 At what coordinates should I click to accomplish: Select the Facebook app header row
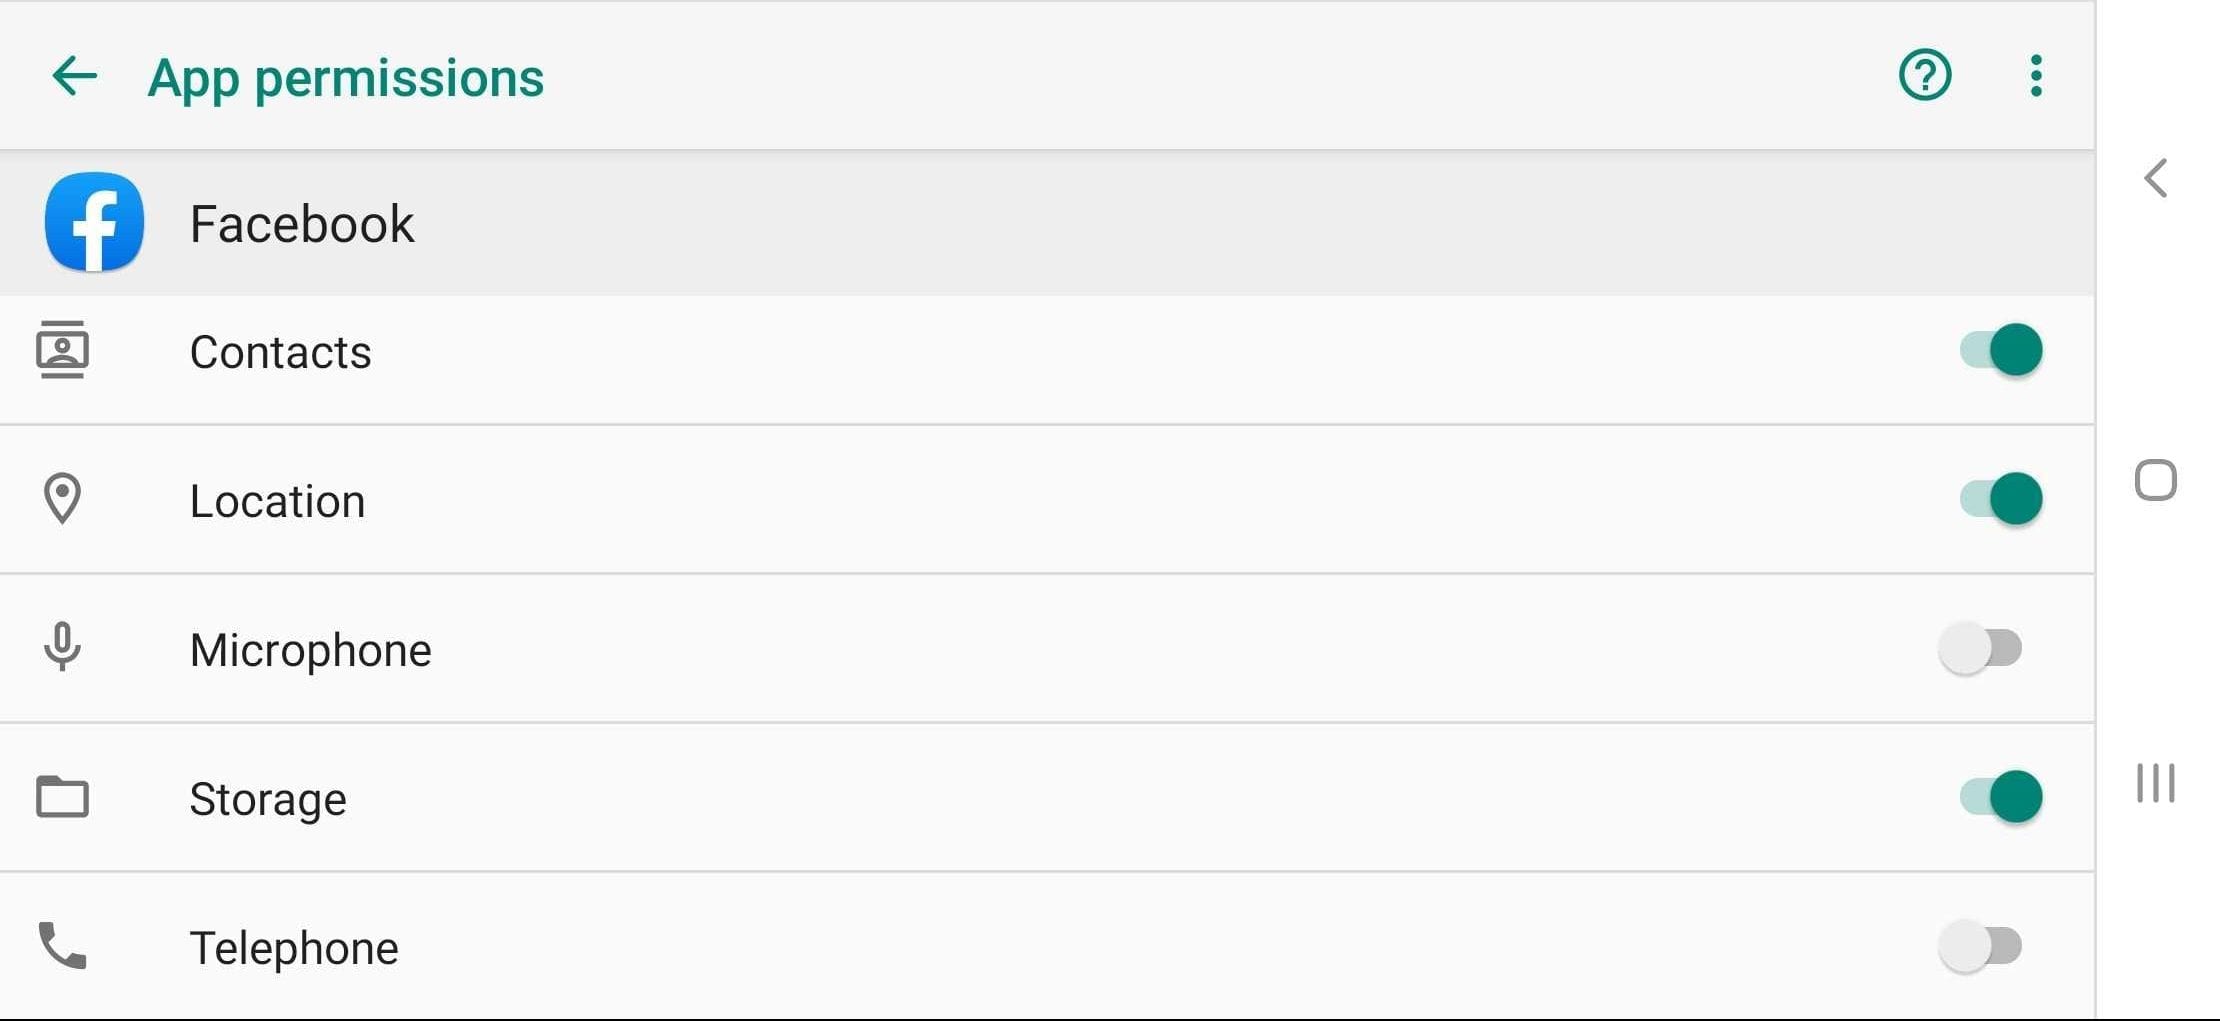1047,223
